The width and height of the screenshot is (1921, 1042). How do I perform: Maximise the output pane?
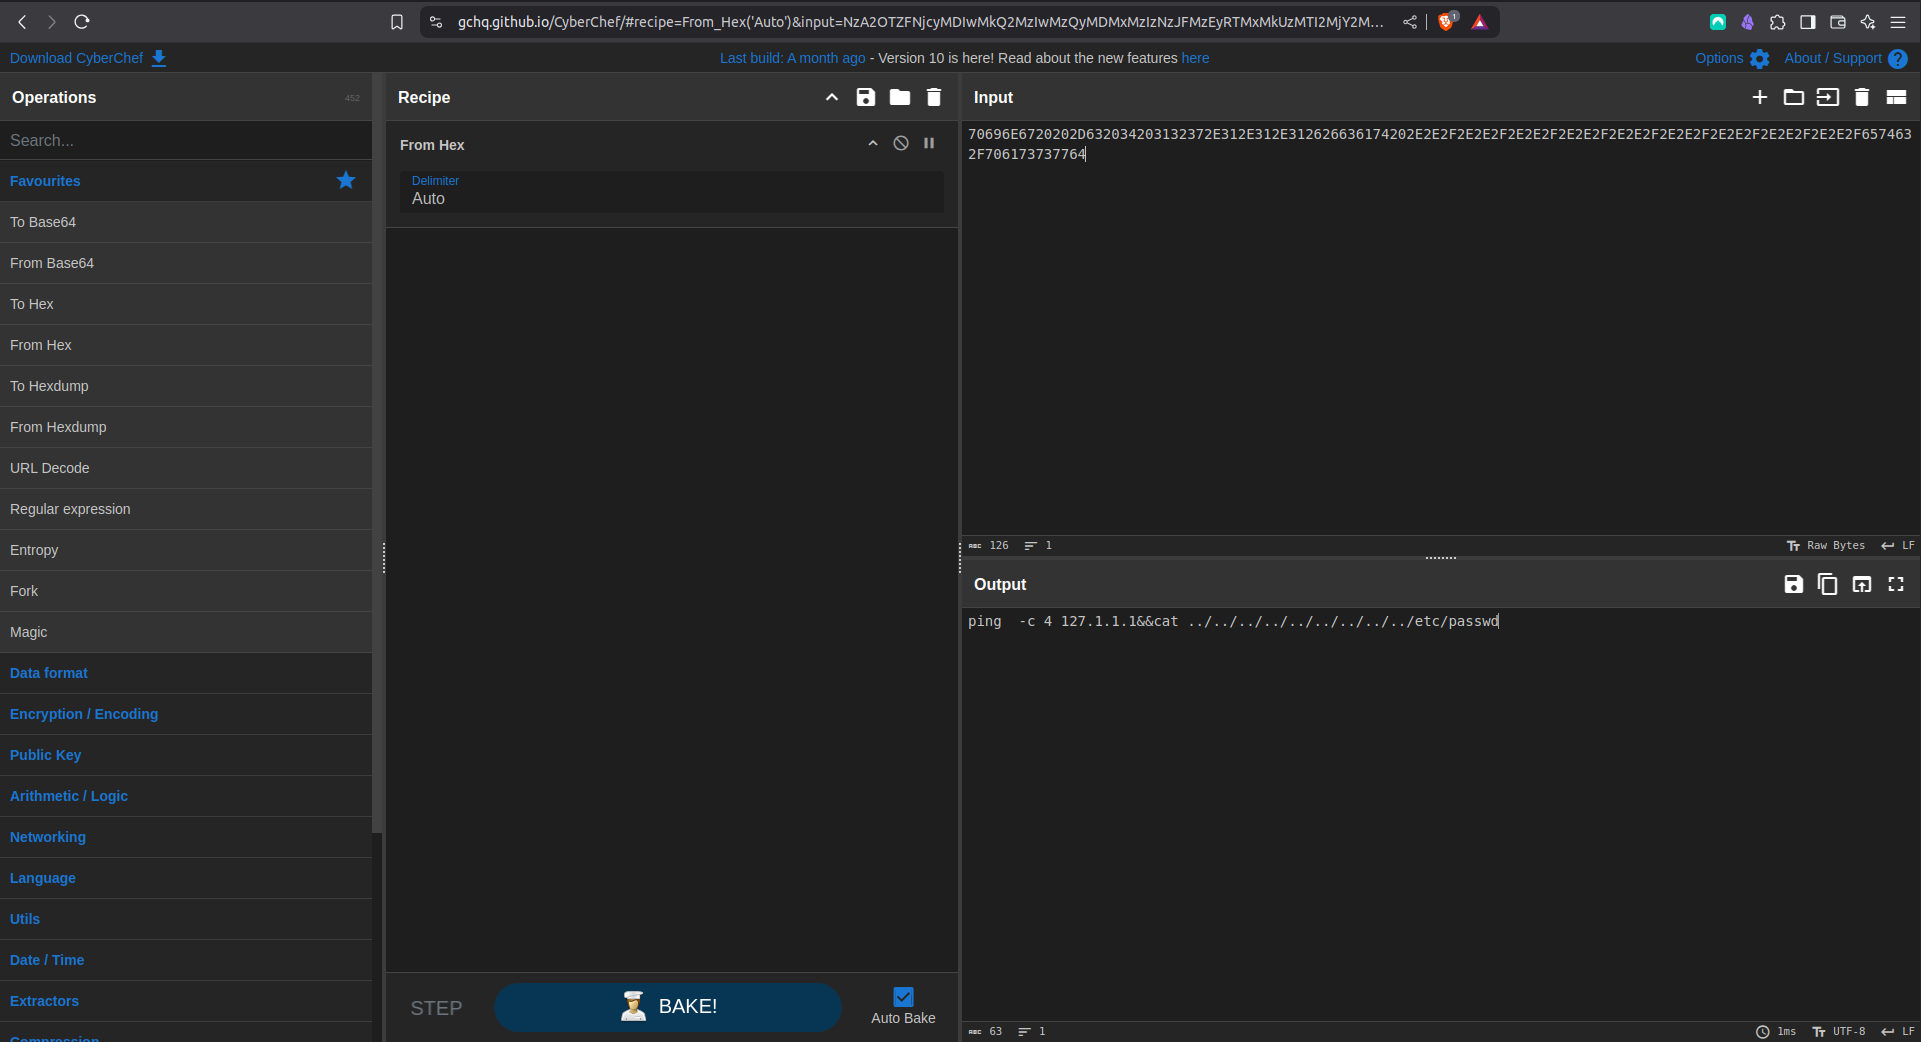coord(1895,584)
